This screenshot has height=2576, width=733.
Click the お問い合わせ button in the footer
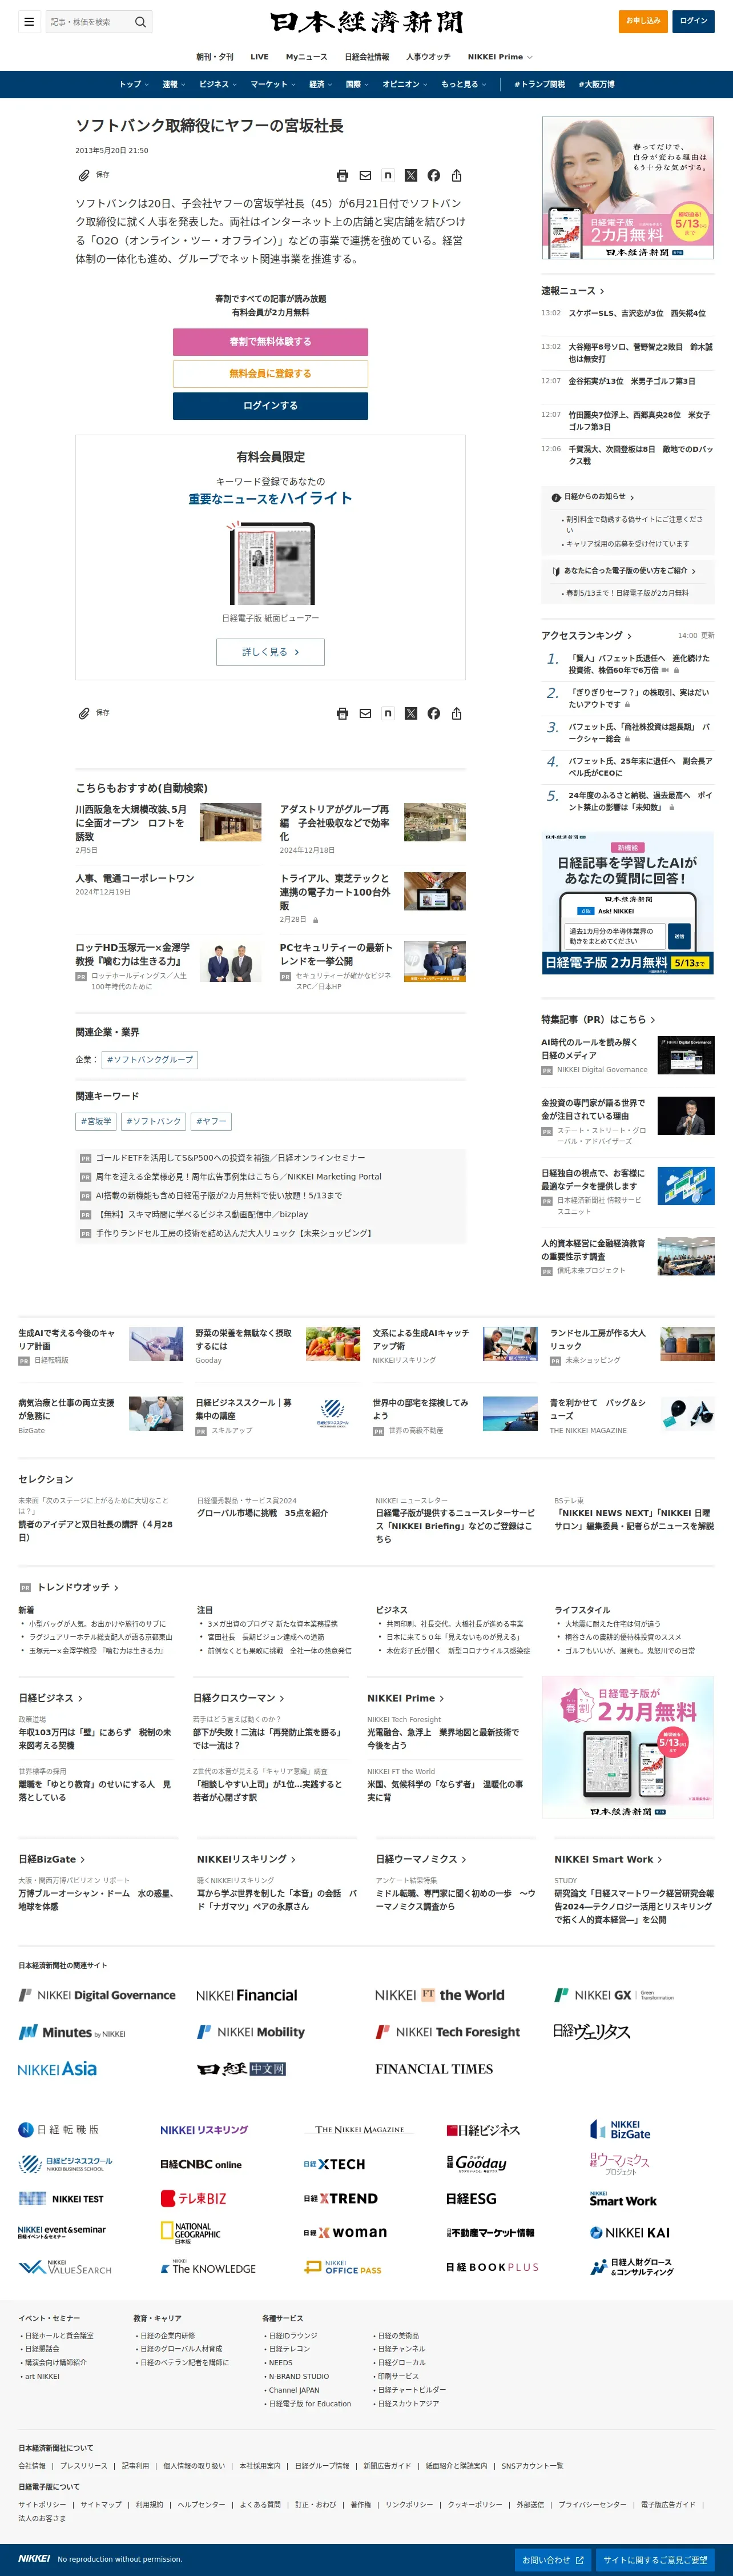tap(554, 2559)
